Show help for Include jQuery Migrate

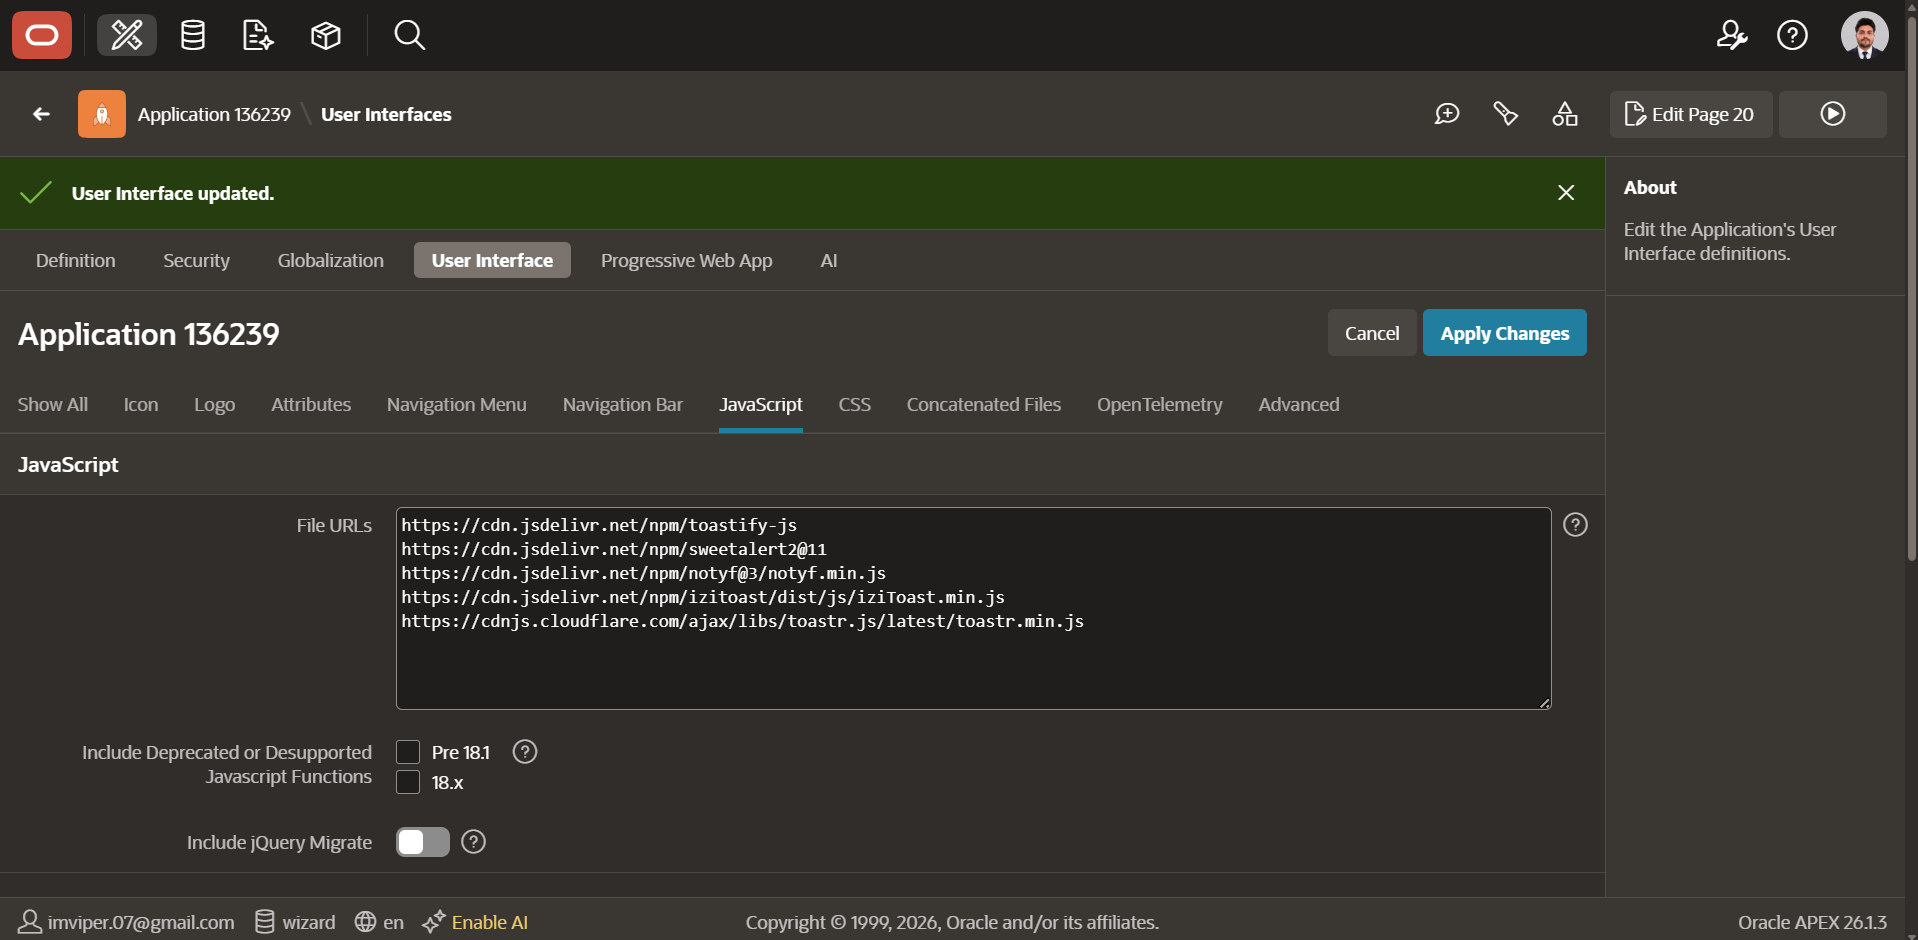[474, 842]
